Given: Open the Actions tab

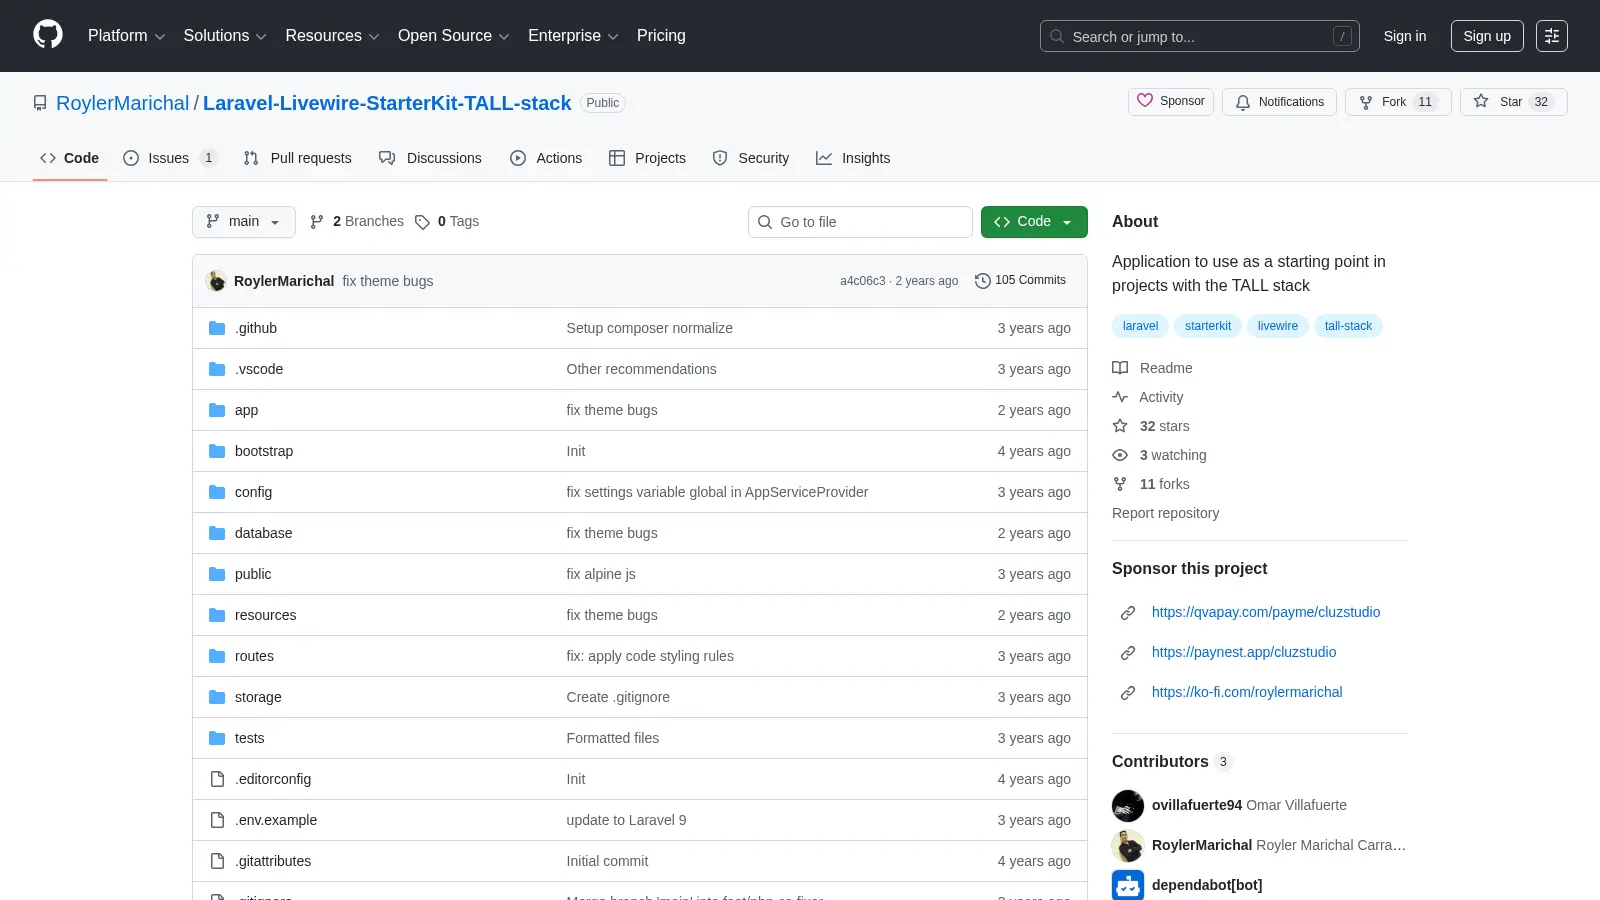Looking at the screenshot, I should (x=546, y=158).
